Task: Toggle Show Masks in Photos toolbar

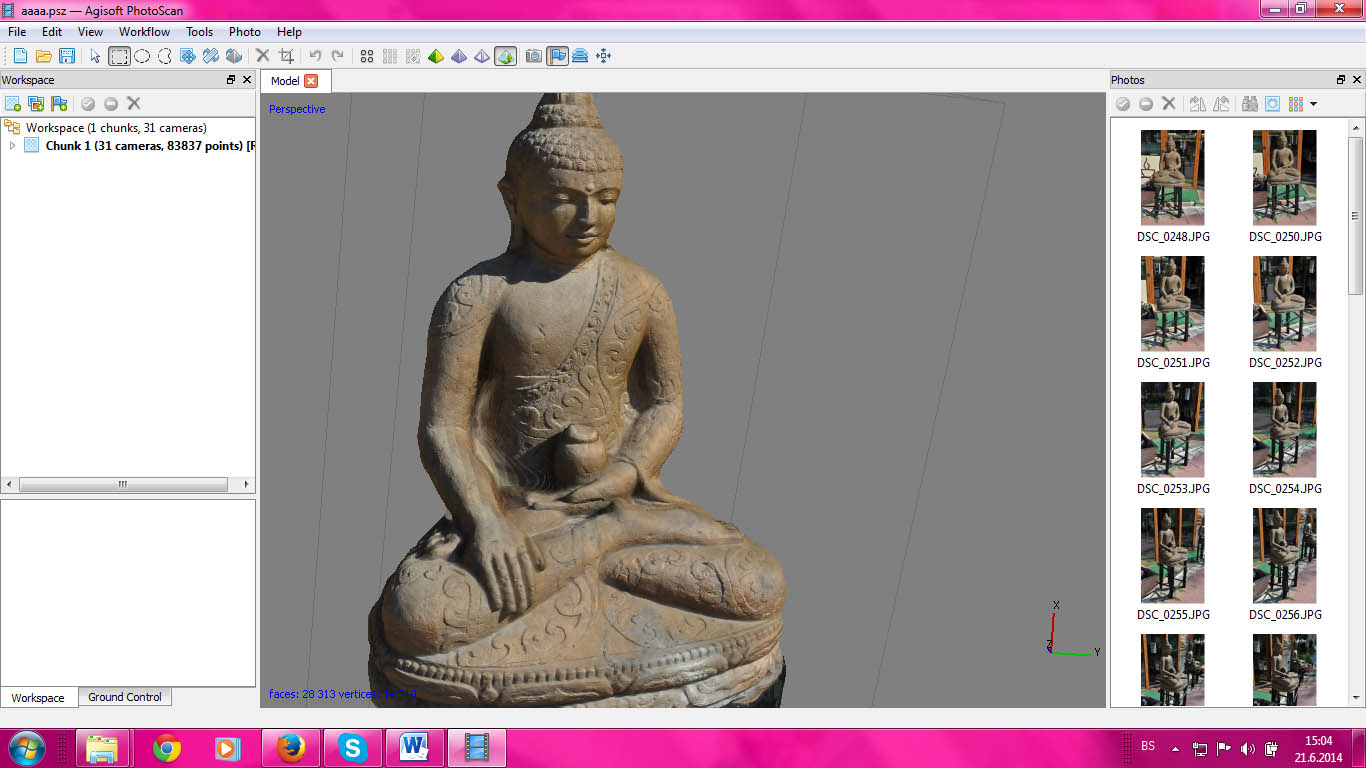Action: coord(1272,103)
